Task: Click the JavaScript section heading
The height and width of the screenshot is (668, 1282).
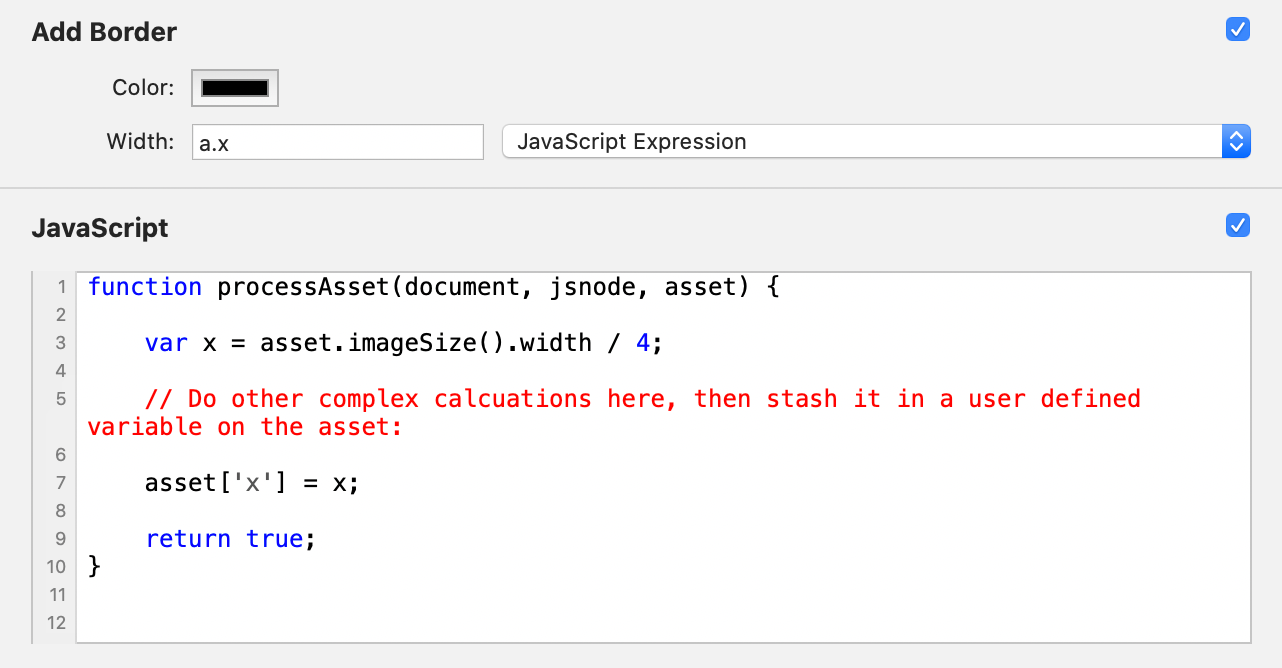Action: pos(100,228)
